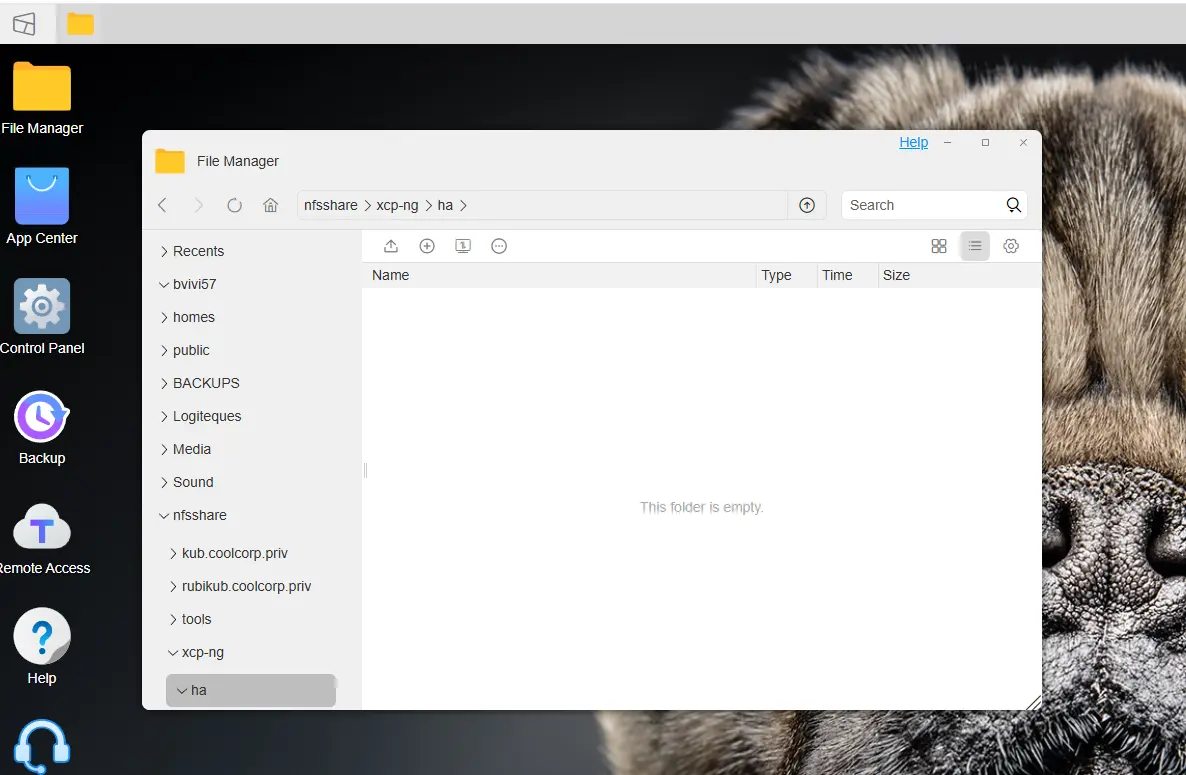Open the Help link in title bar

(913, 143)
